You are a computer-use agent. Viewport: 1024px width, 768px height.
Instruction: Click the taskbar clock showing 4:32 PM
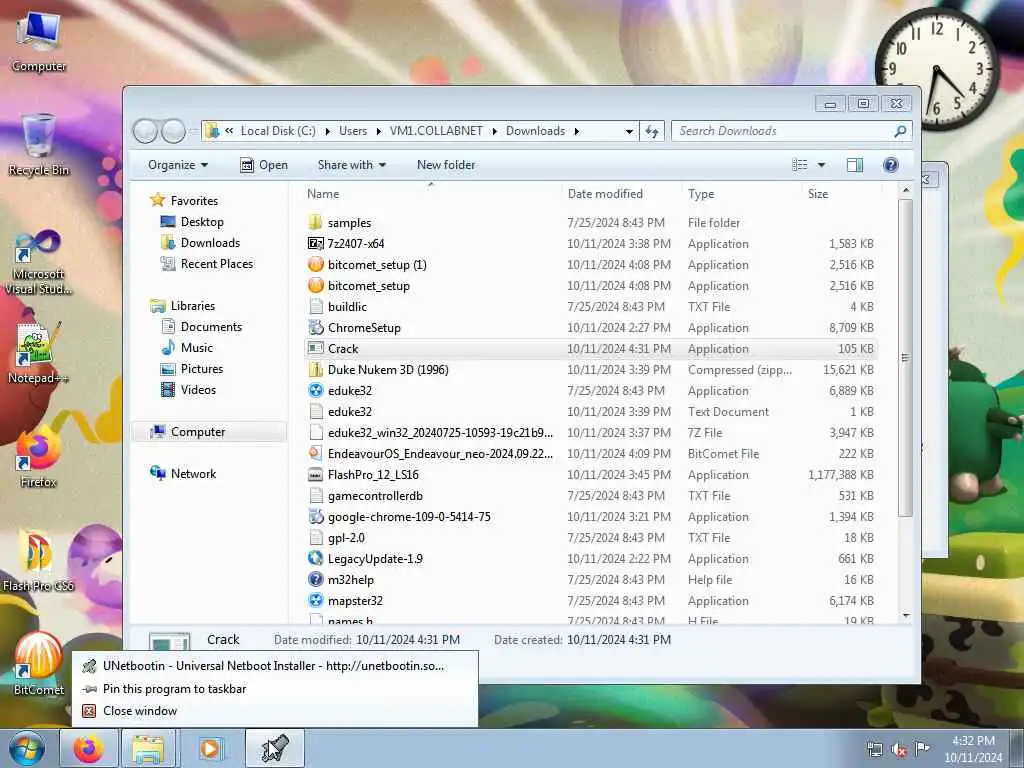(973, 748)
